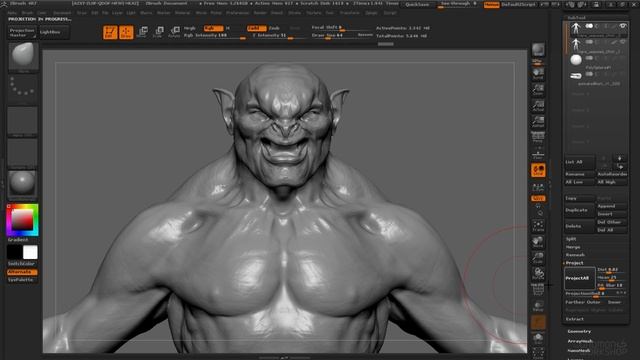Expand the Remesh section
Viewport: 640px width, 360px height.
[x=575, y=255]
